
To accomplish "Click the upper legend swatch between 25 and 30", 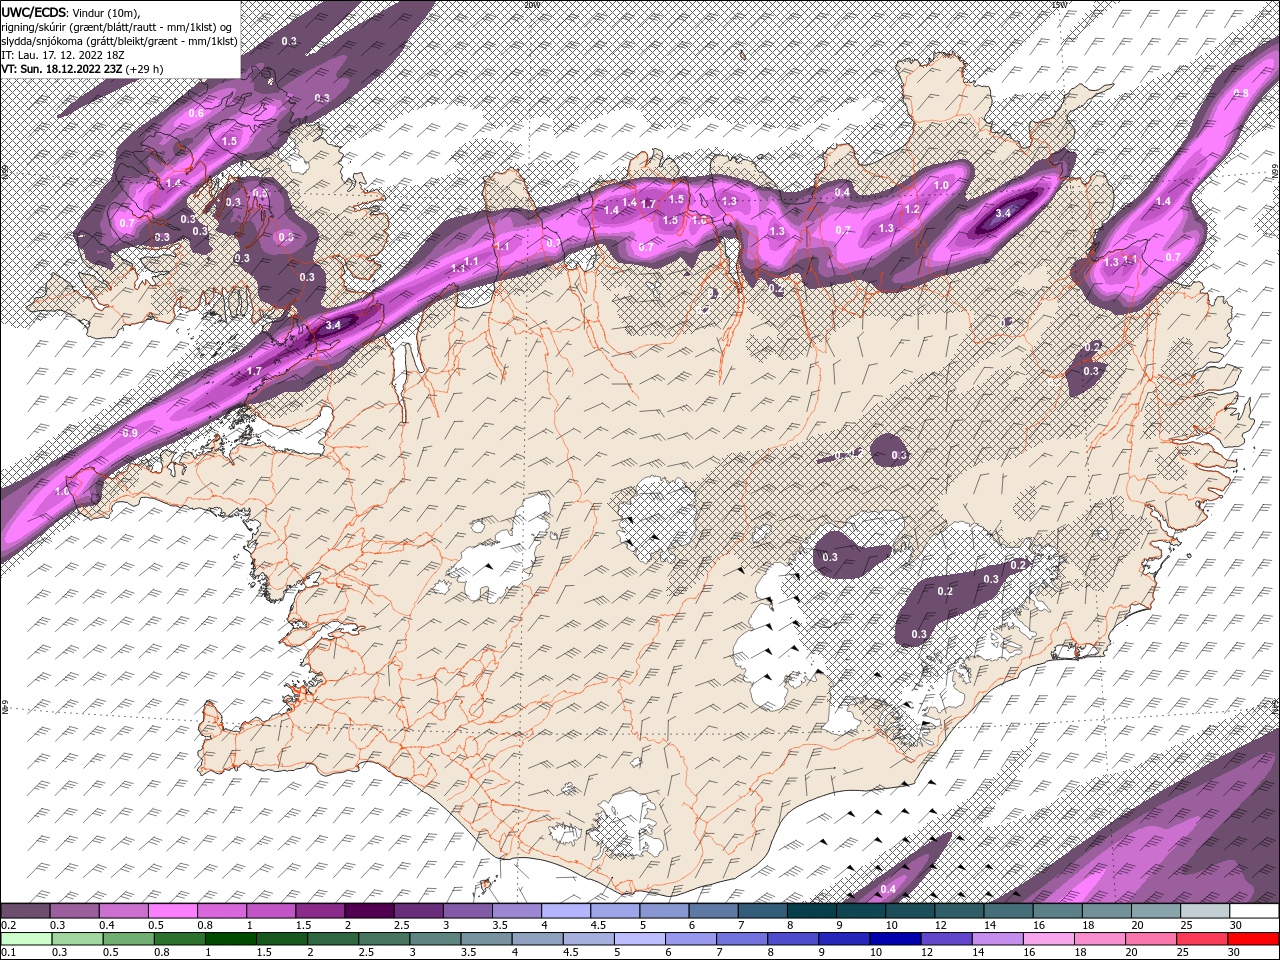I will click(x=1205, y=911).
